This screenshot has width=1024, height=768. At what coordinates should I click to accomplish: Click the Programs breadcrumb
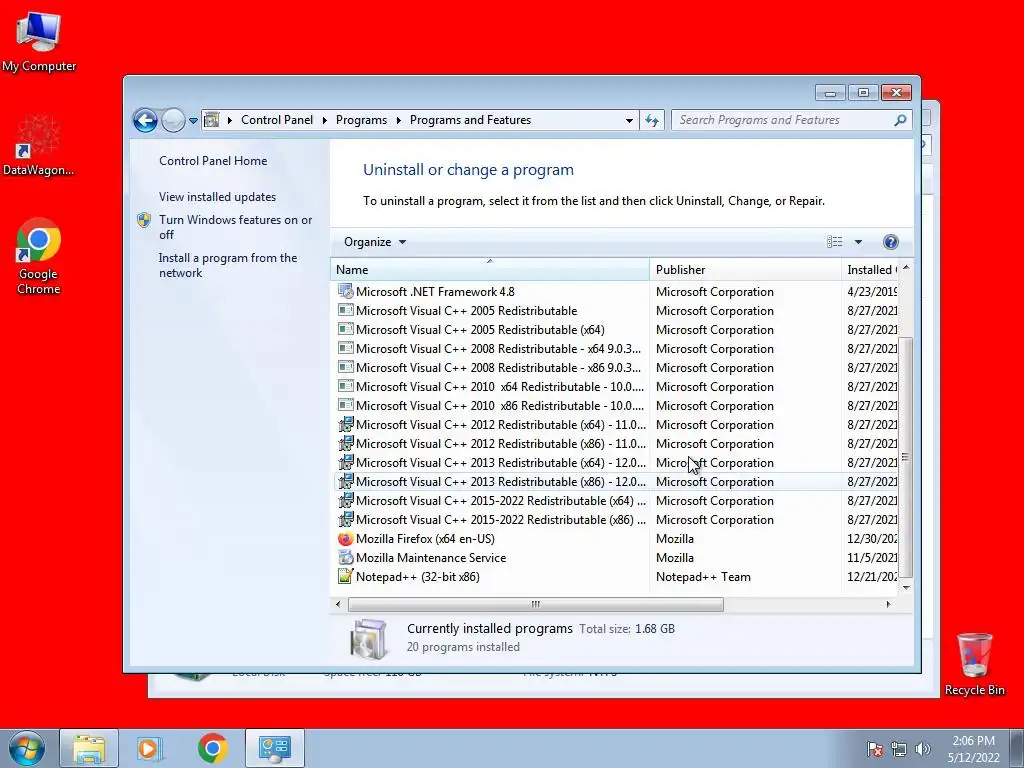click(x=361, y=120)
